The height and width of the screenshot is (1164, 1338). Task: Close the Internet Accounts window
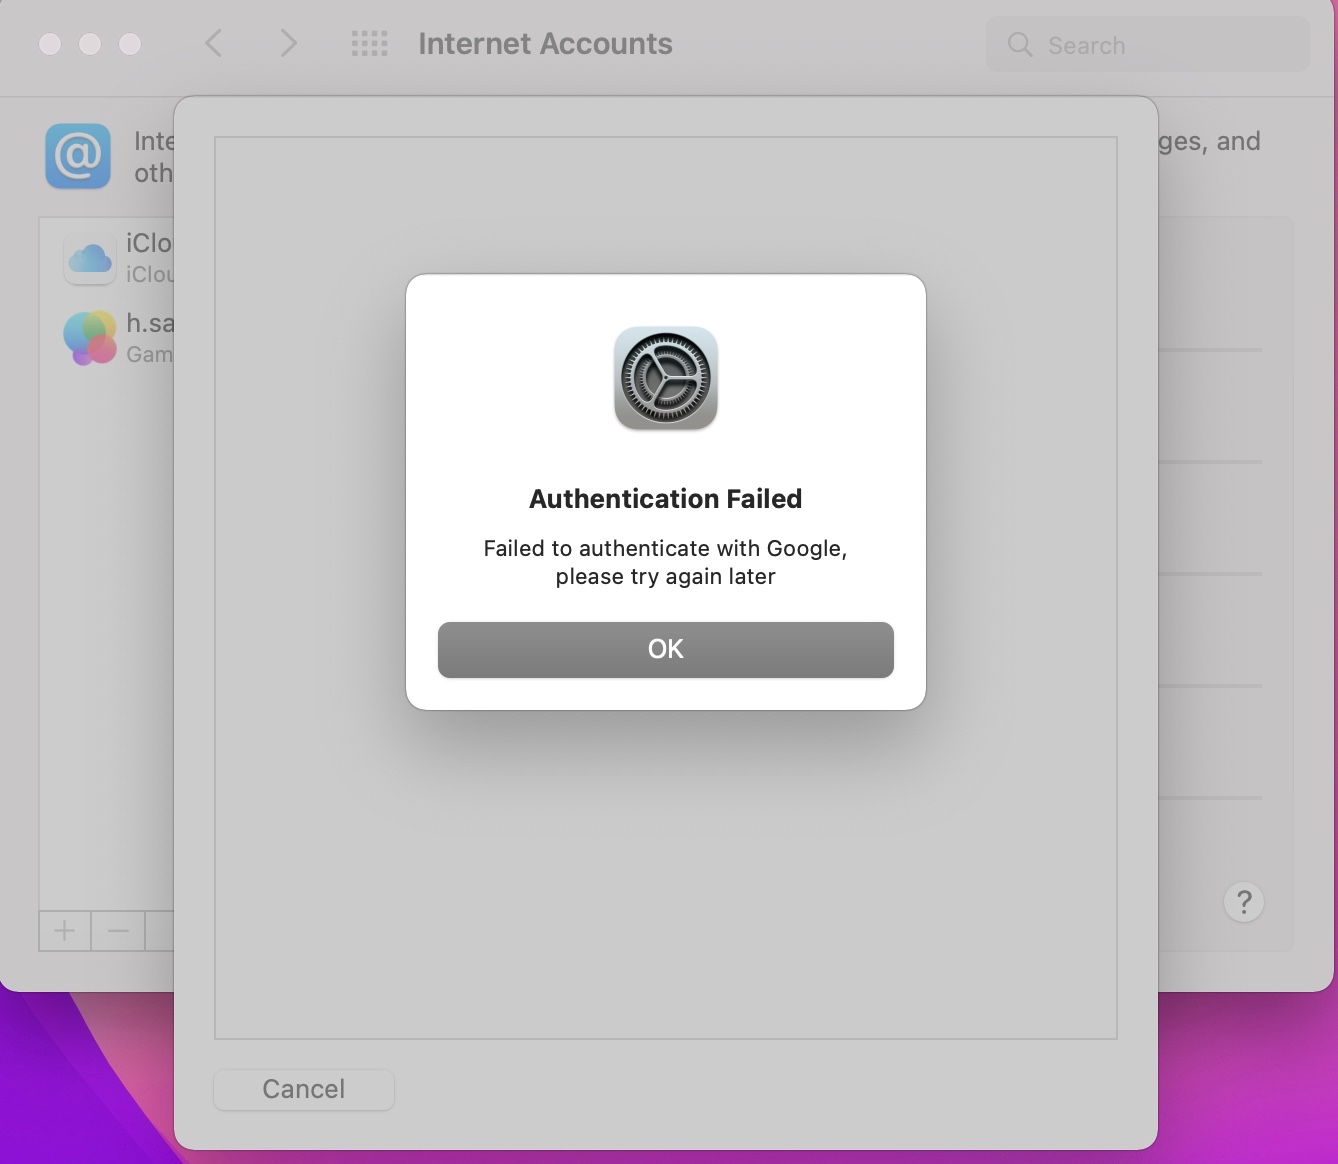click(50, 44)
